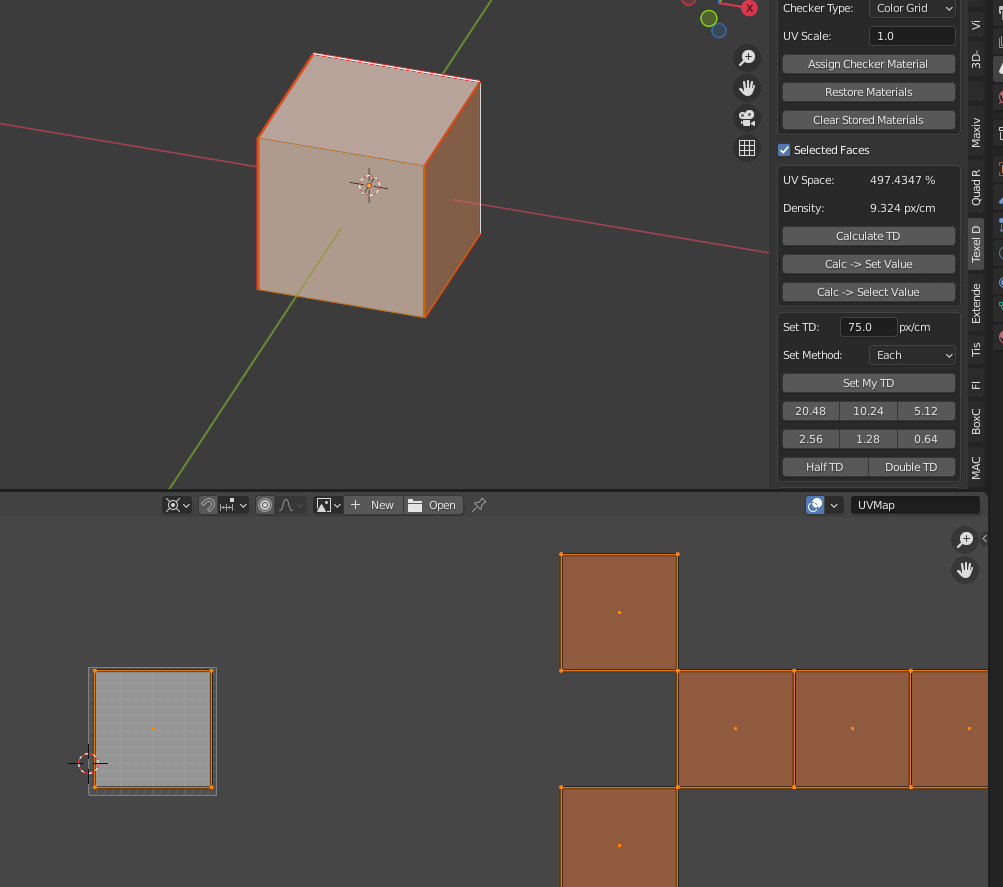Open the image browse dropdown icon

pyautogui.click(x=328, y=505)
